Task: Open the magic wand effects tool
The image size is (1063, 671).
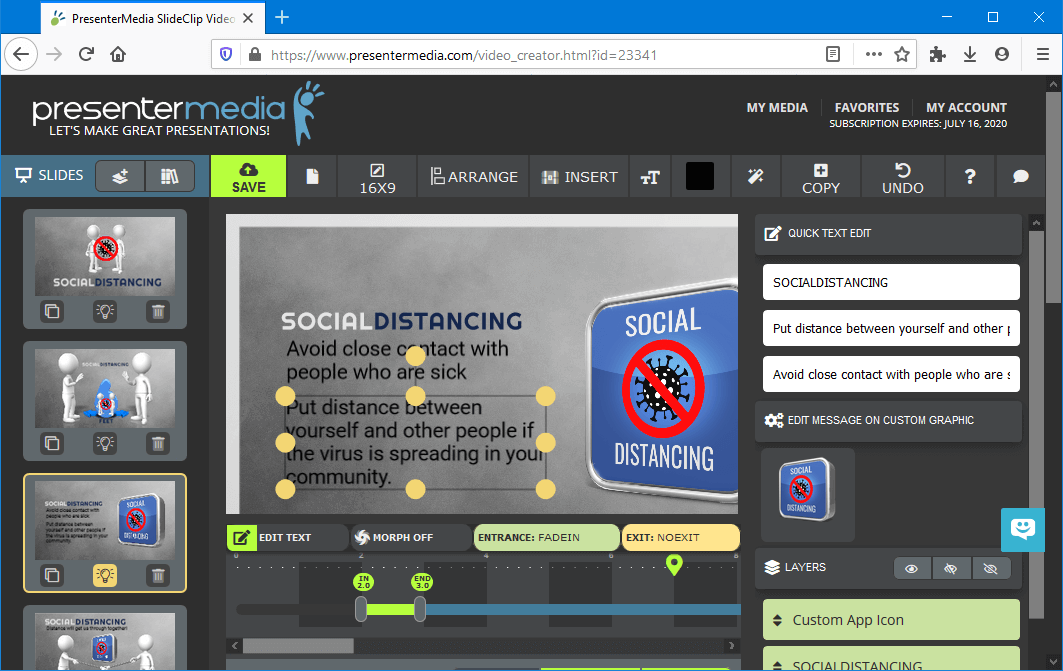Action: click(755, 177)
